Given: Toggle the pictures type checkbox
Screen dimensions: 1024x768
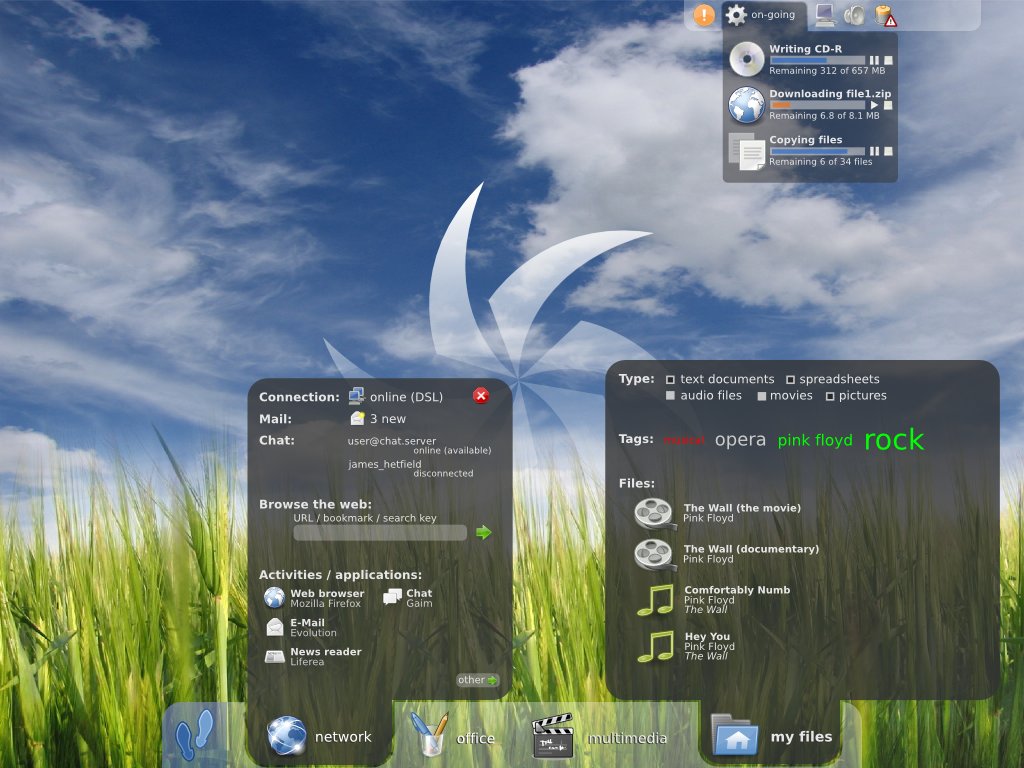Looking at the screenshot, I should click(830, 396).
